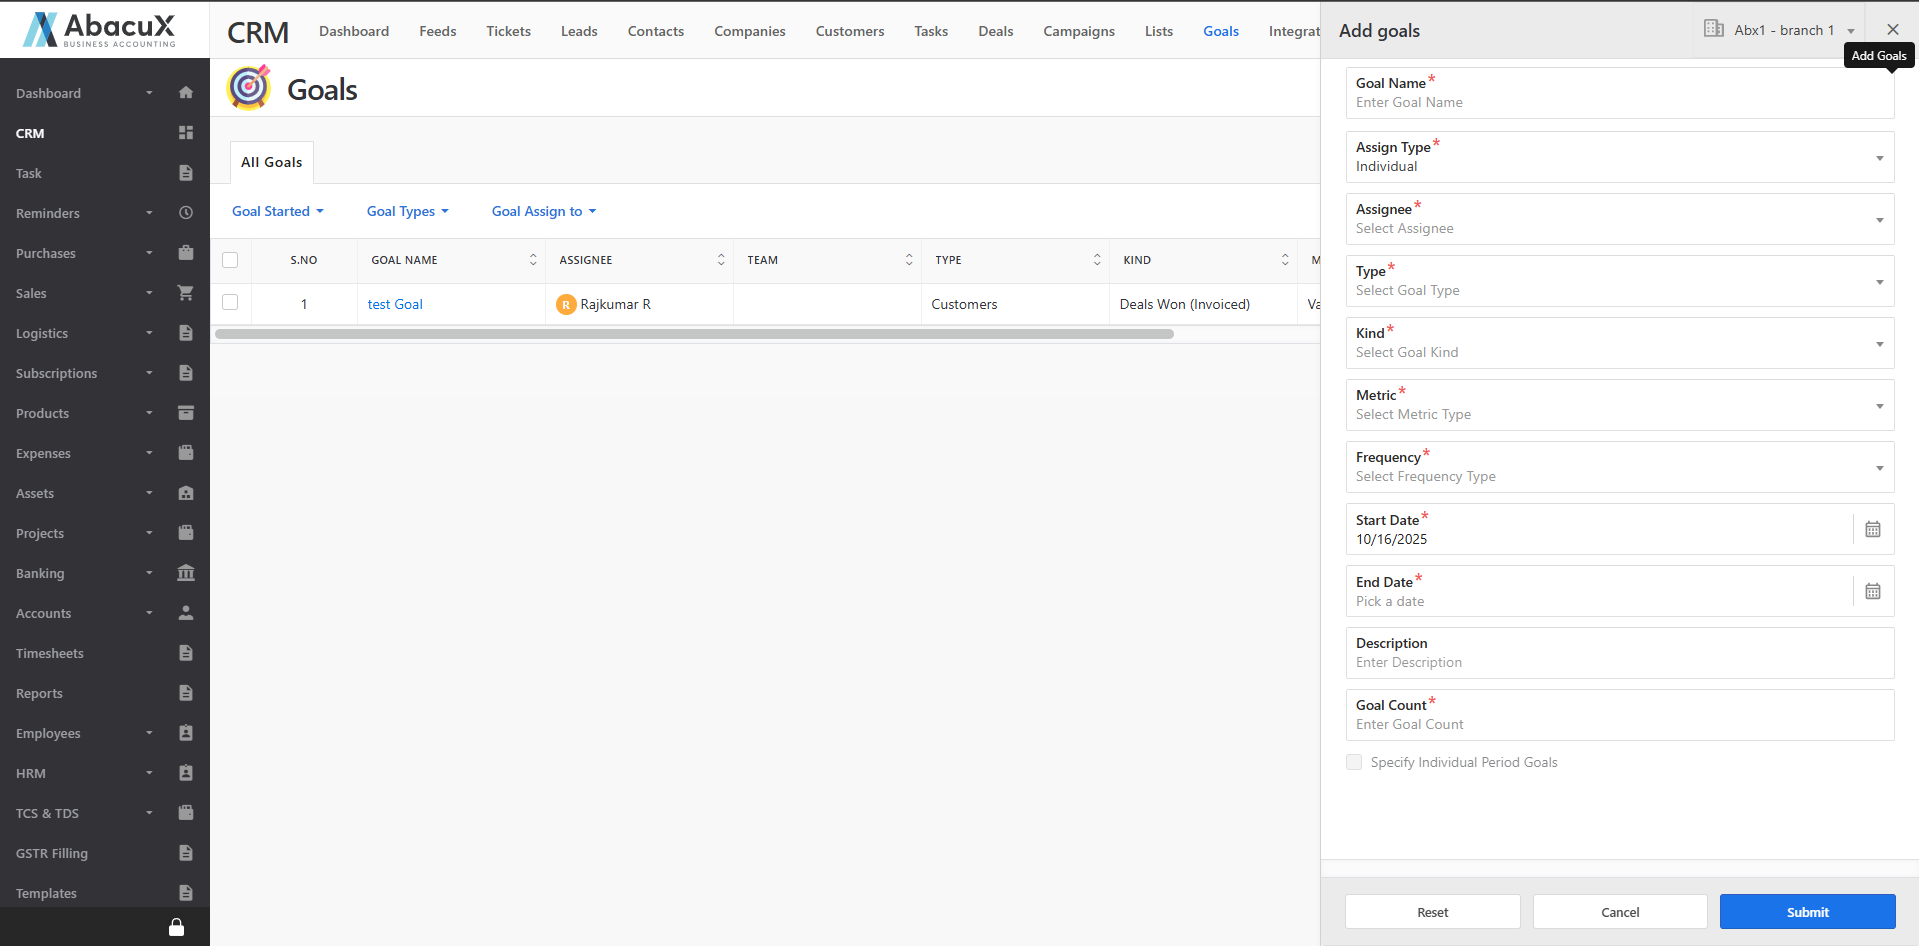Click the Goal Name input field

(1619, 102)
